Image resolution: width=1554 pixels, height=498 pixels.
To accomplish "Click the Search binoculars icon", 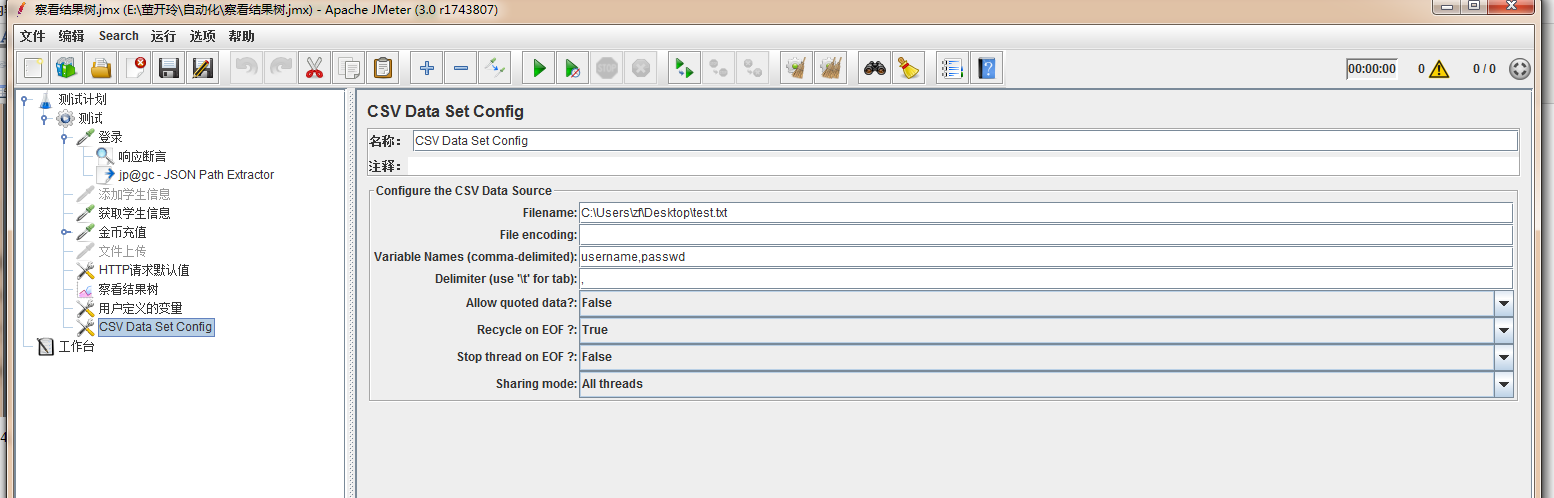I will tap(875, 68).
